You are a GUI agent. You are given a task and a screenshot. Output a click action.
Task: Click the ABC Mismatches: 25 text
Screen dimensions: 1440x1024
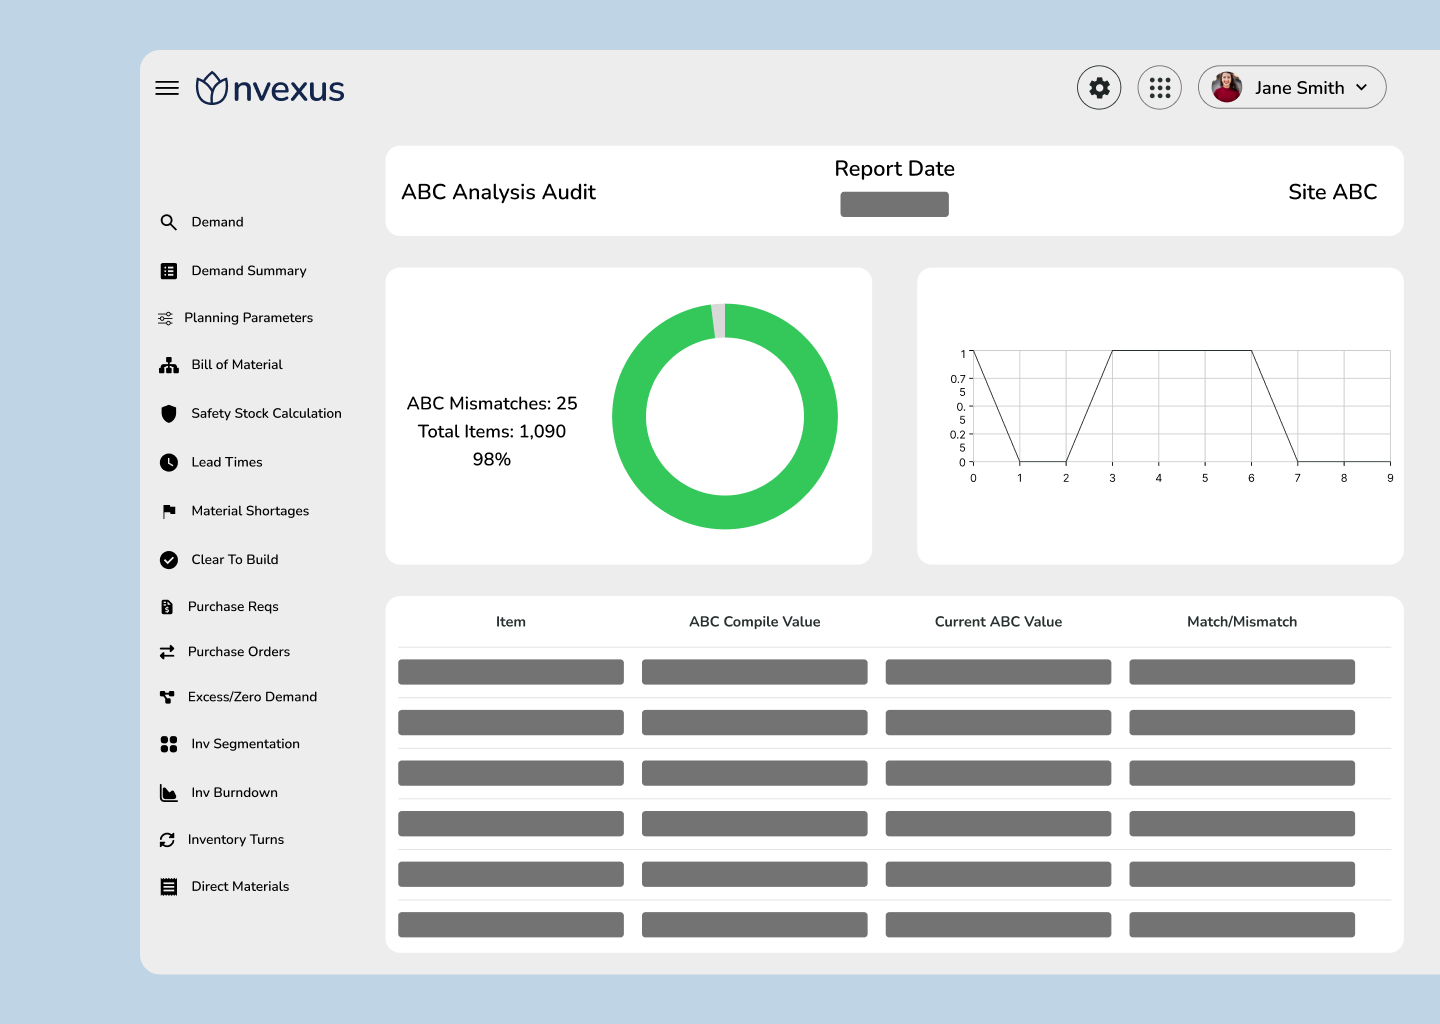tap(492, 403)
